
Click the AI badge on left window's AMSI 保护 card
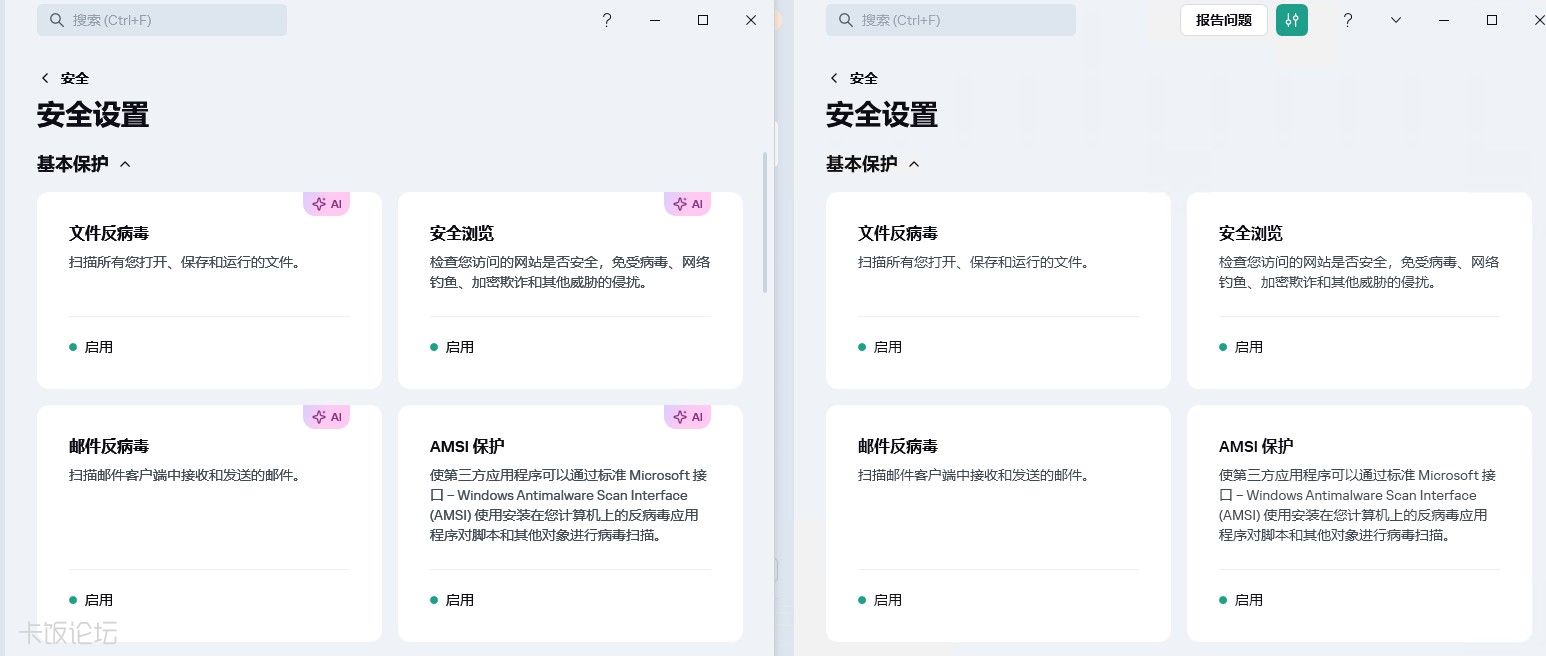(688, 417)
